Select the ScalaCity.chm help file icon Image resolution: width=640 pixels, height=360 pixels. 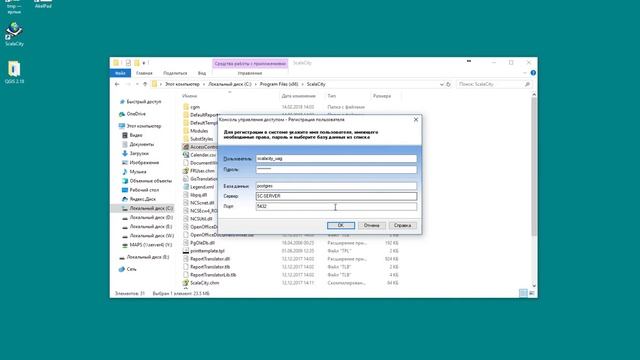(186, 283)
